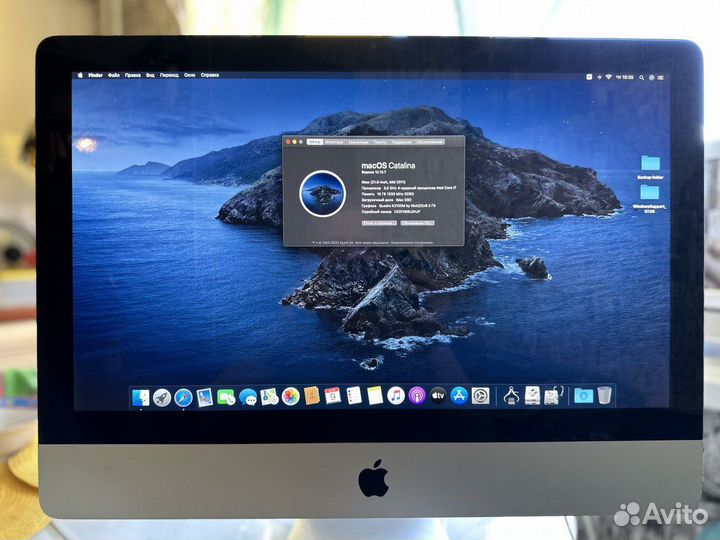Click the macOS Catalina title text
720x540 pixels.
(388, 165)
